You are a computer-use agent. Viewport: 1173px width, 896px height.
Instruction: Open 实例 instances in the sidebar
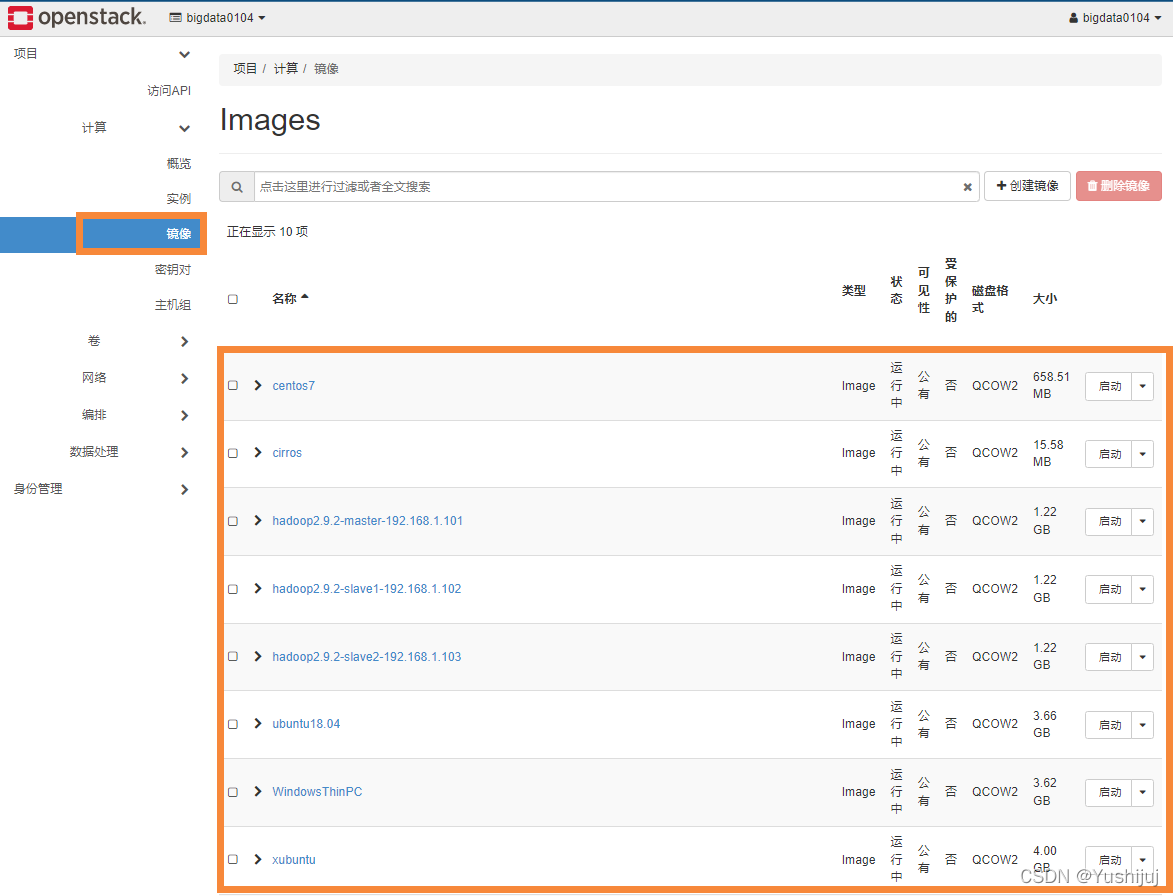179,199
